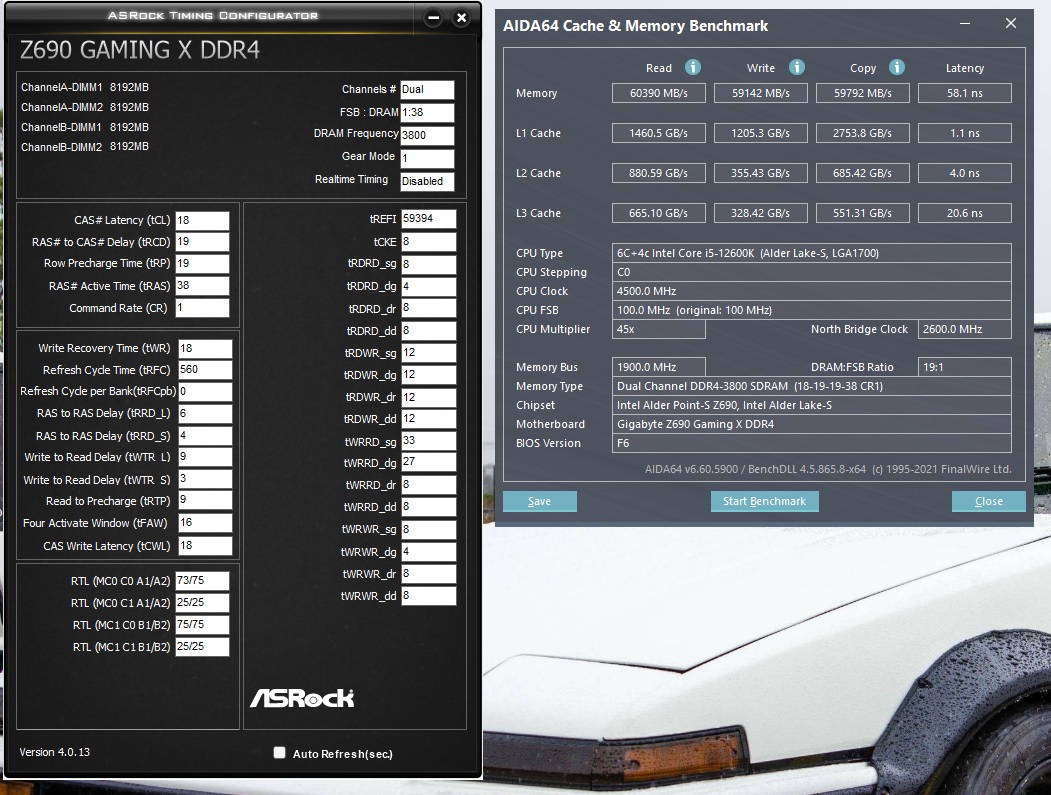
Task: Click the Save button in AIDA64
Action: pos(540,501)
